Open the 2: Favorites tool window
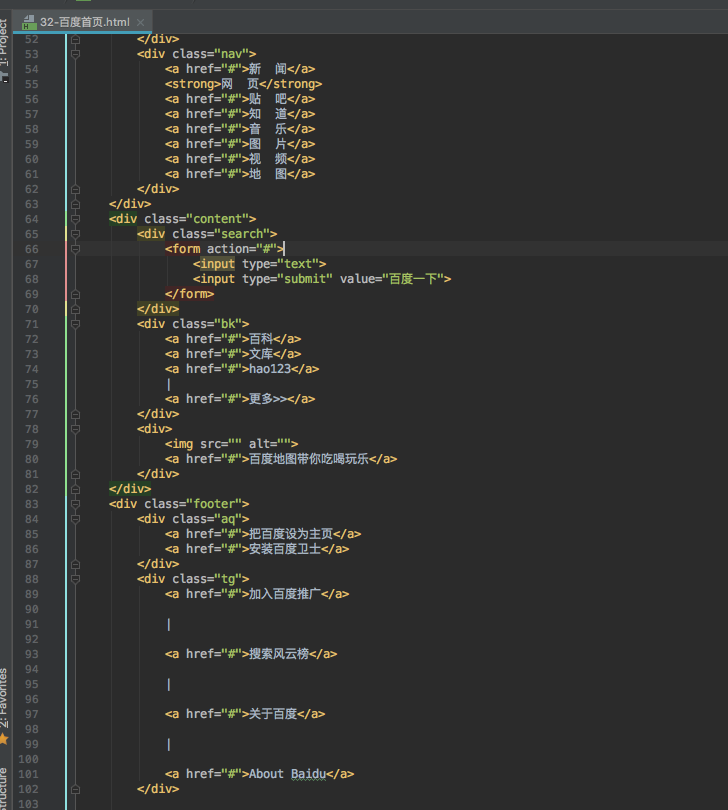 click(4, 698)
